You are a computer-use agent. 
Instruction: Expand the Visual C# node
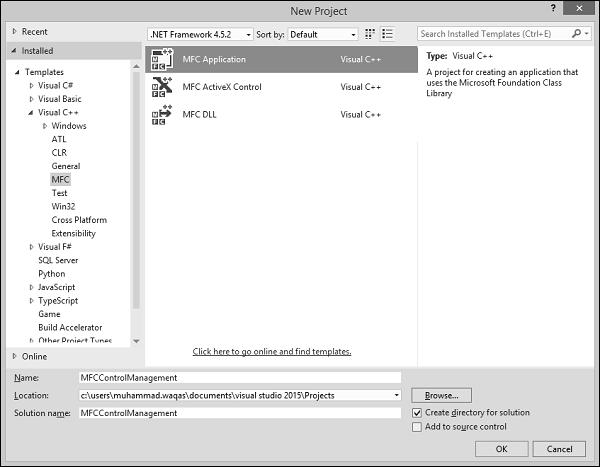pos(31,85)
